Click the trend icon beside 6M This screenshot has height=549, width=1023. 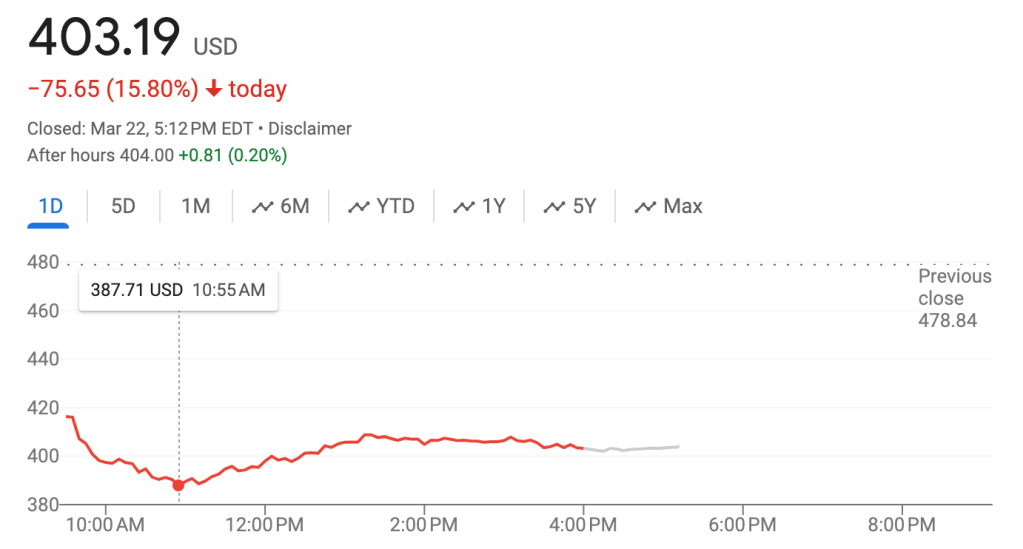(263, 207)
